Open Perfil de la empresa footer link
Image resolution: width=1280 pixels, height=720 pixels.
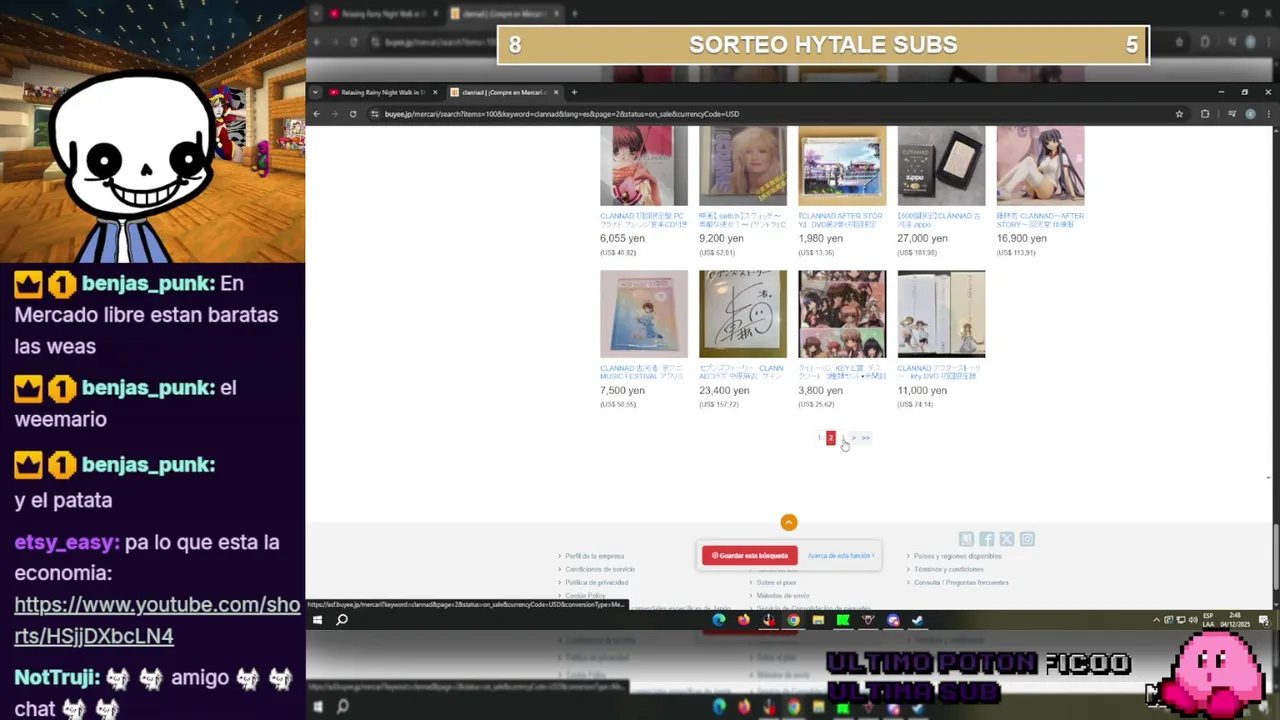[x=594, y=556]
